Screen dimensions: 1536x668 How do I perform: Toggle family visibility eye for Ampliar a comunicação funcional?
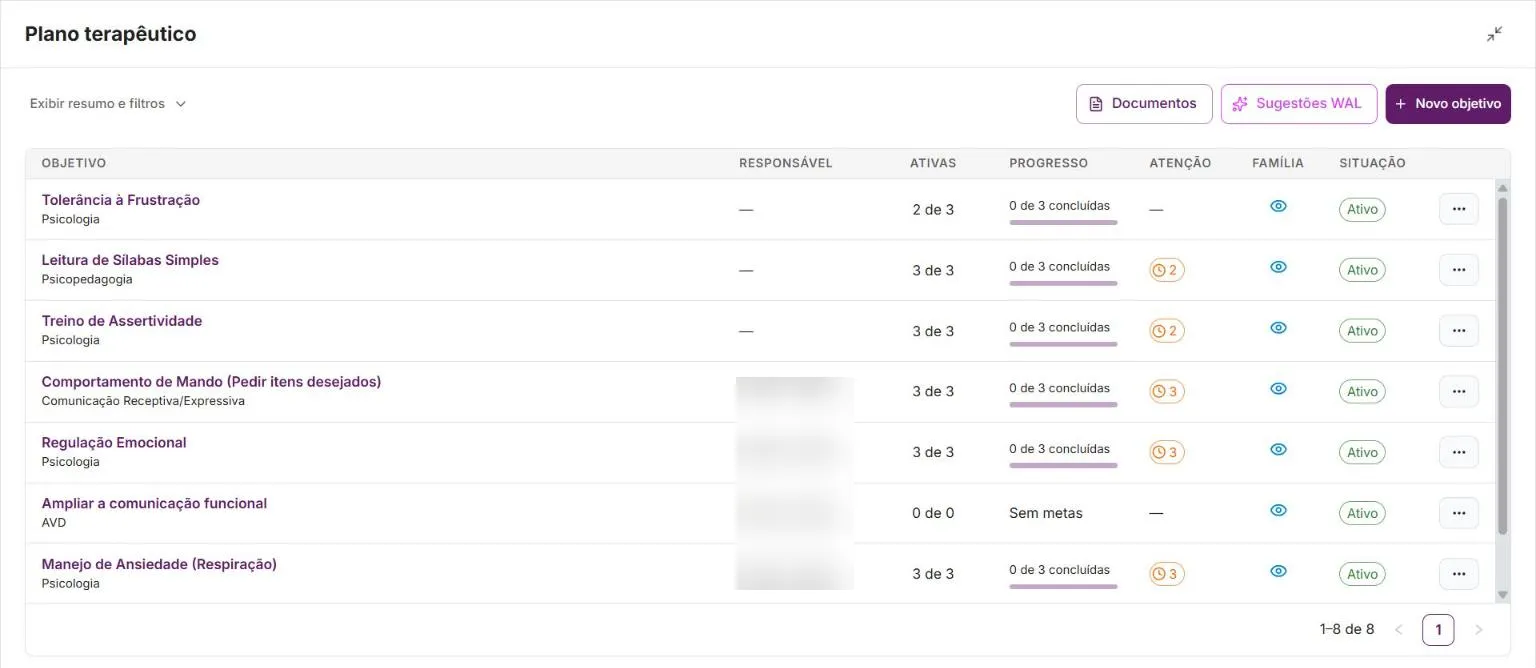click(1278, 510)
